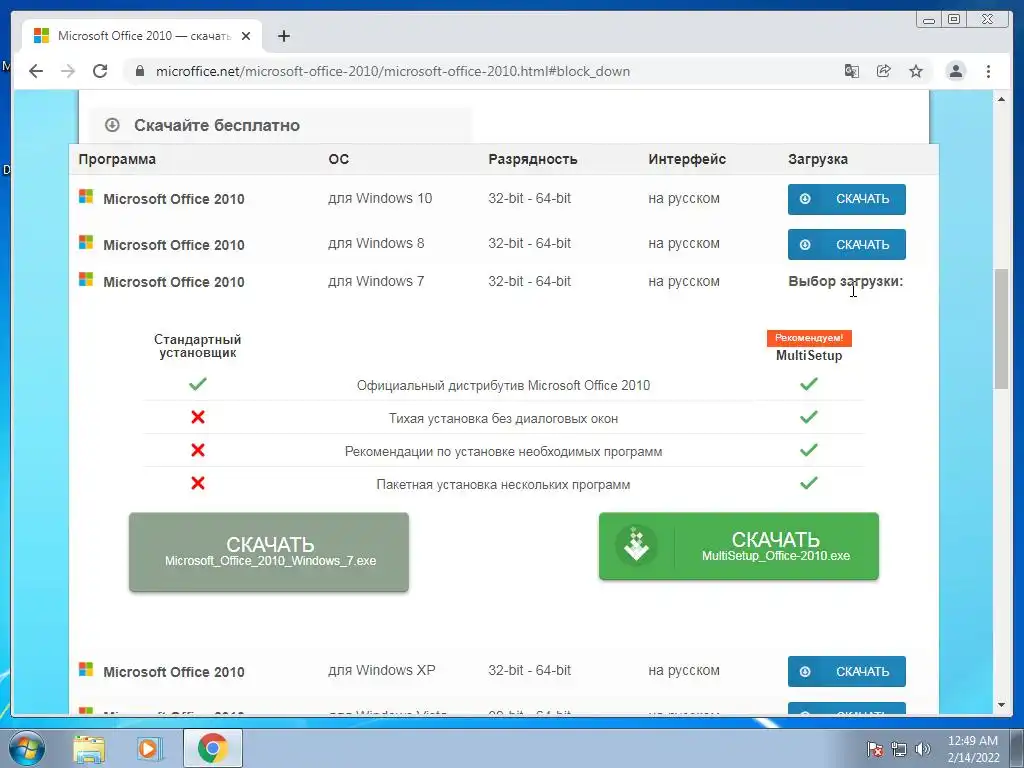The height and width of the screenshot is (768, 1024).
Task: Click 'Стандартный установщик' heading
Action: click(x=197, y=346)
